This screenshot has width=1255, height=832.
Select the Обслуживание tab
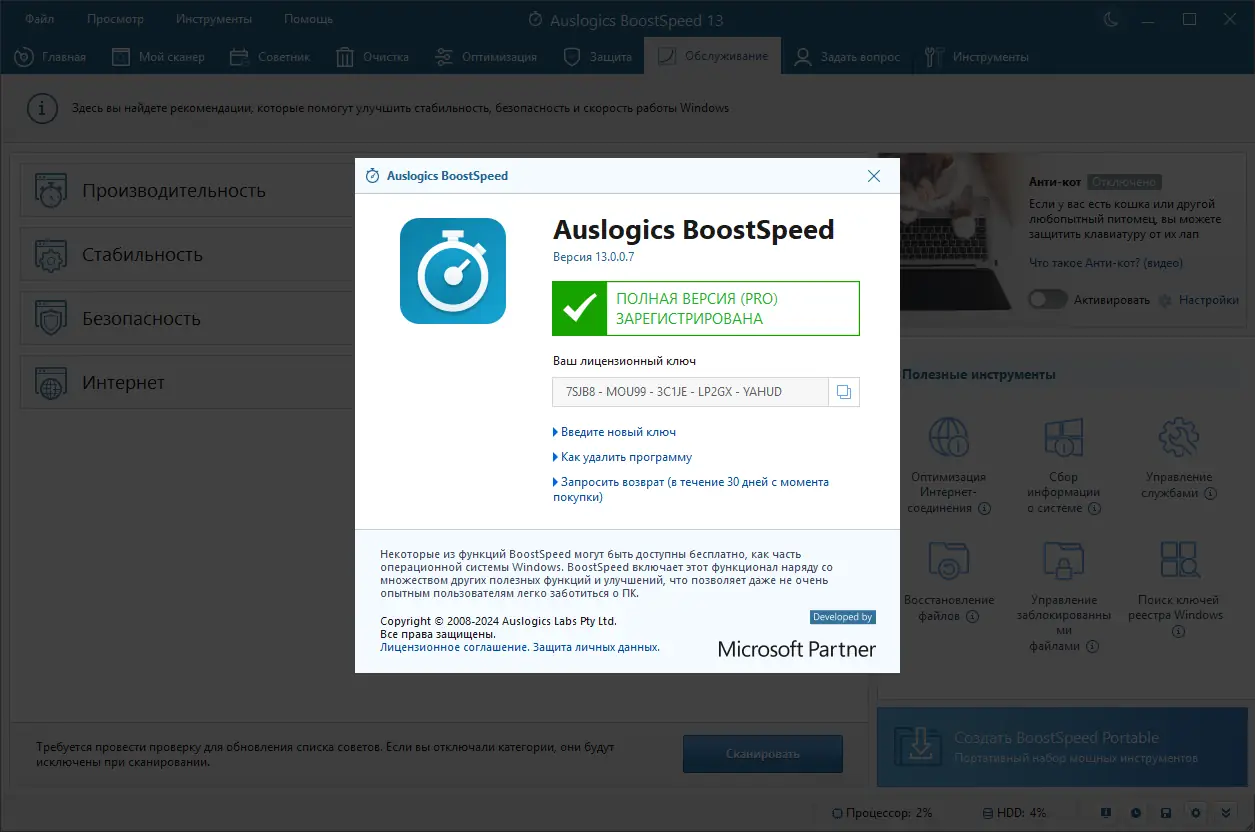coord(713,56)
